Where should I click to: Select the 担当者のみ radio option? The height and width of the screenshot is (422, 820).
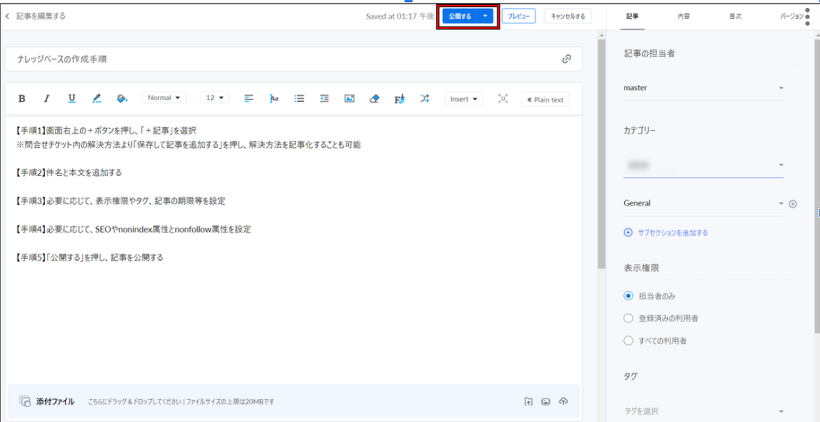coord(628,296)
